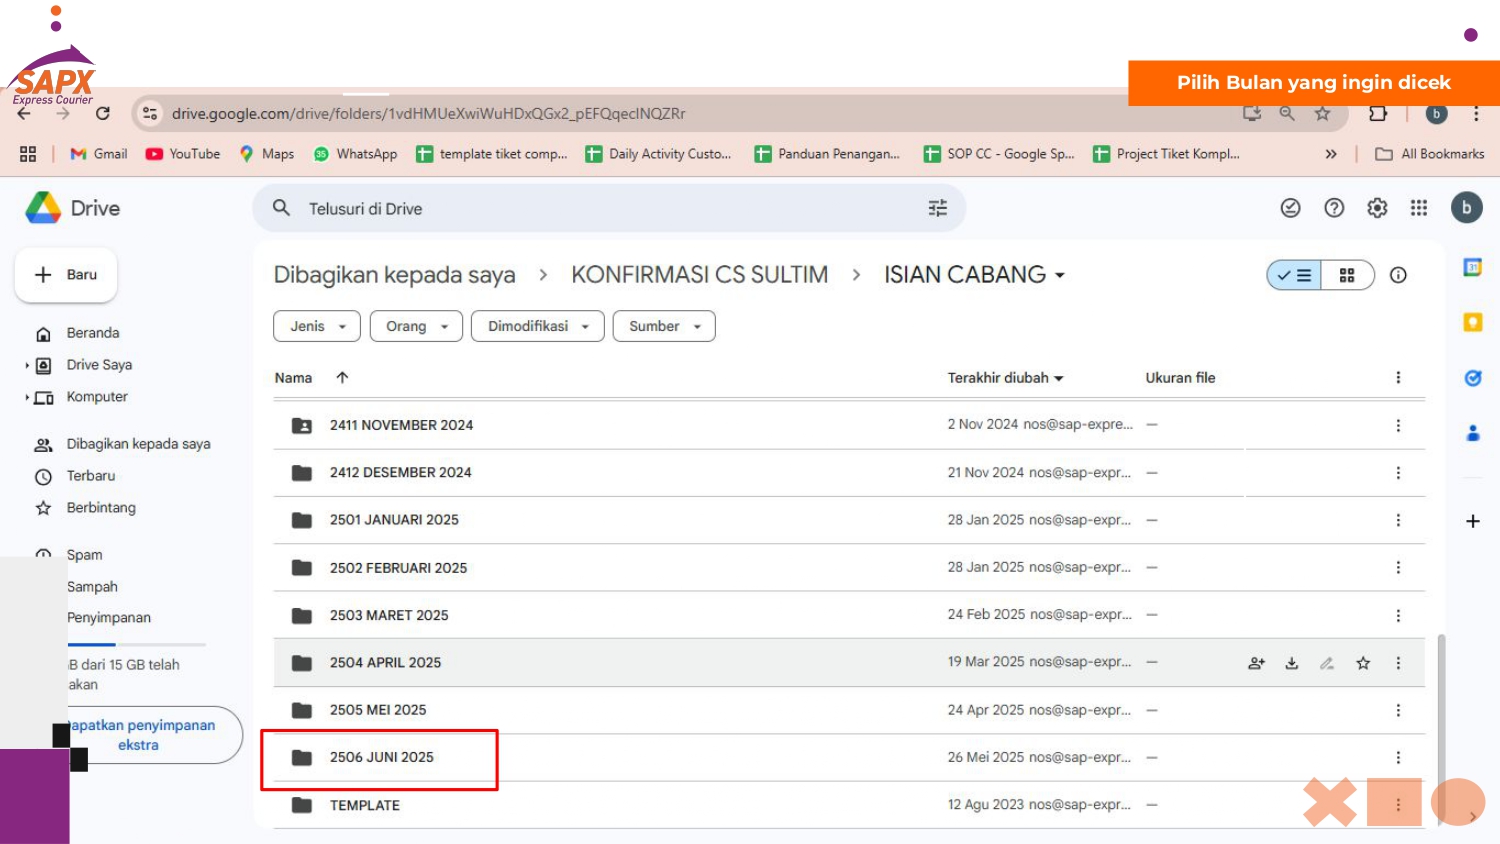The image size is (1500, 844).
Task: Open more actions for 2503 MARET 2025
Action: coord(1398,616)
